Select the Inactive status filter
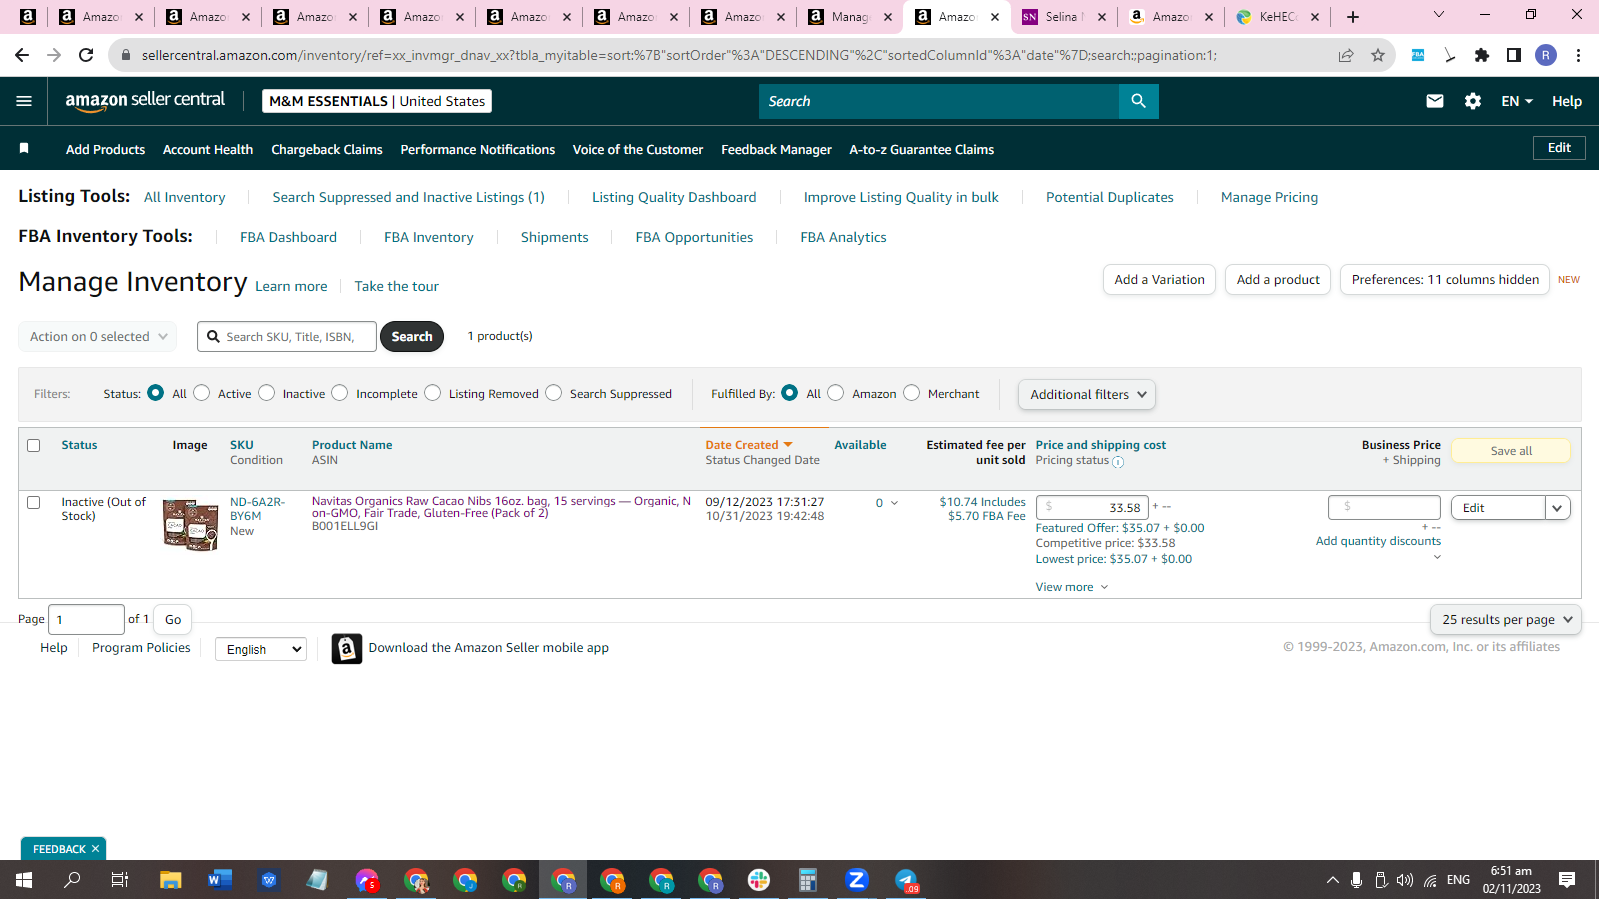Viewport: 1599px width, 899px height. coord(267,393)
